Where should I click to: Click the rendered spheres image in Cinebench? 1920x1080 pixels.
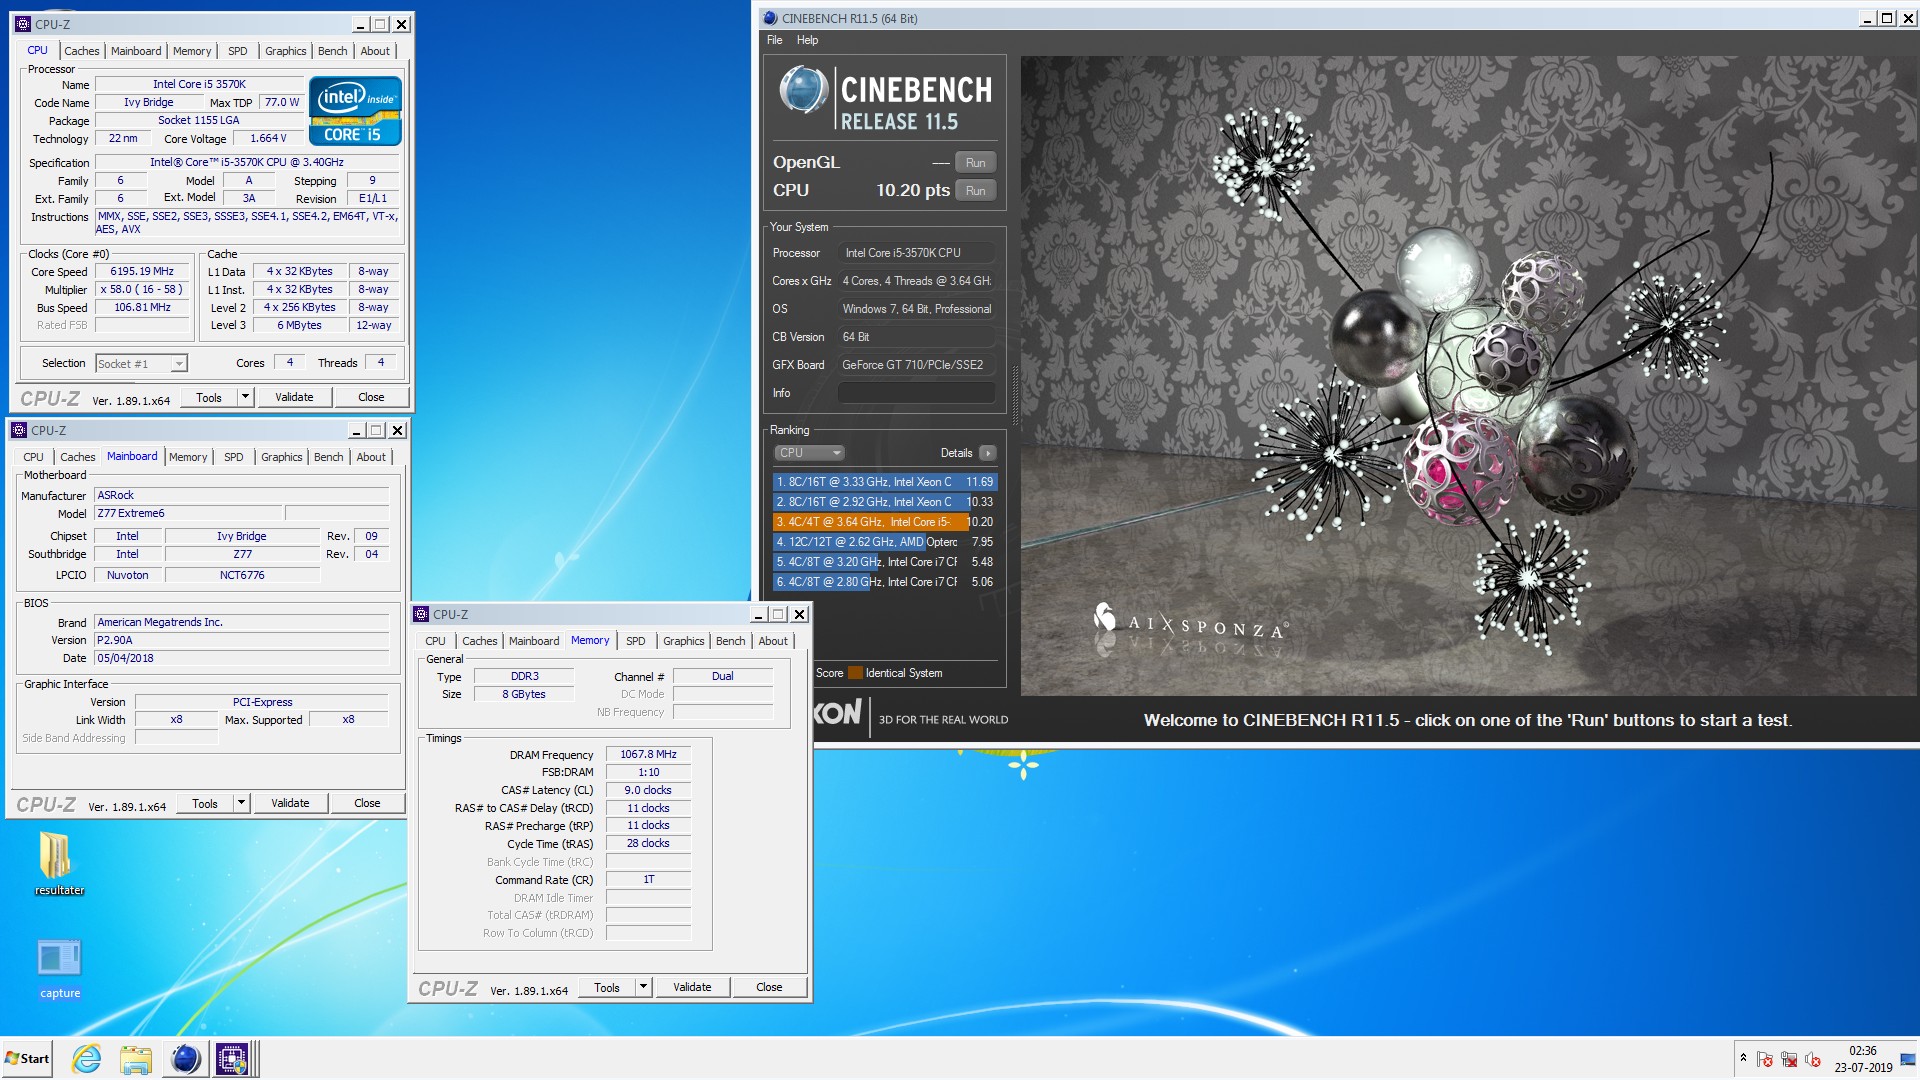1469,375
